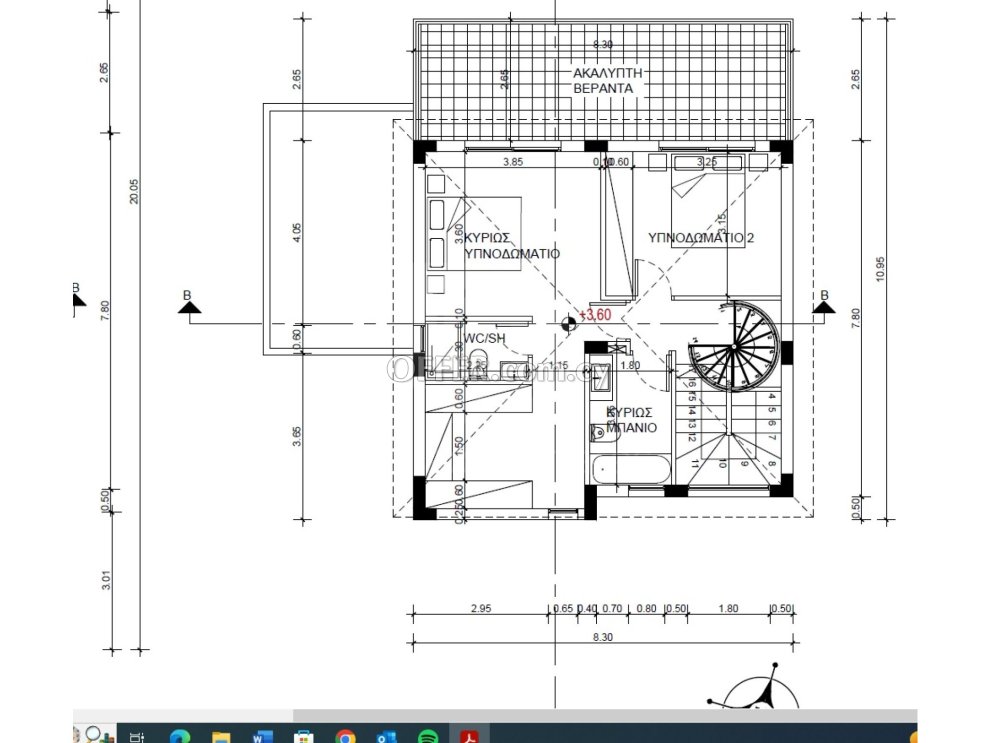Click the red +3,60 elevation text
Viewport: 990px width, 743px height.
click(595, 315)
